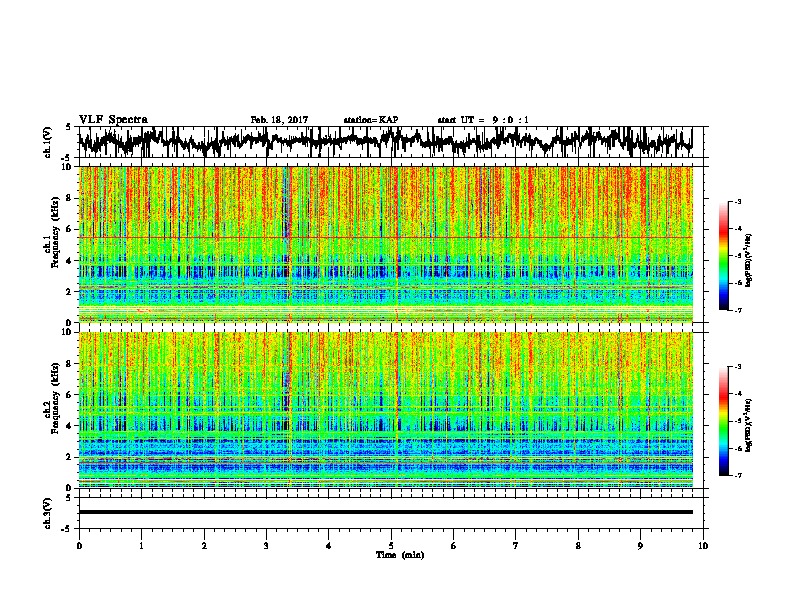Click the "VLF Spectra" title text
The height and width of the screenshot is (612, 792).
[x=113, y=120]
